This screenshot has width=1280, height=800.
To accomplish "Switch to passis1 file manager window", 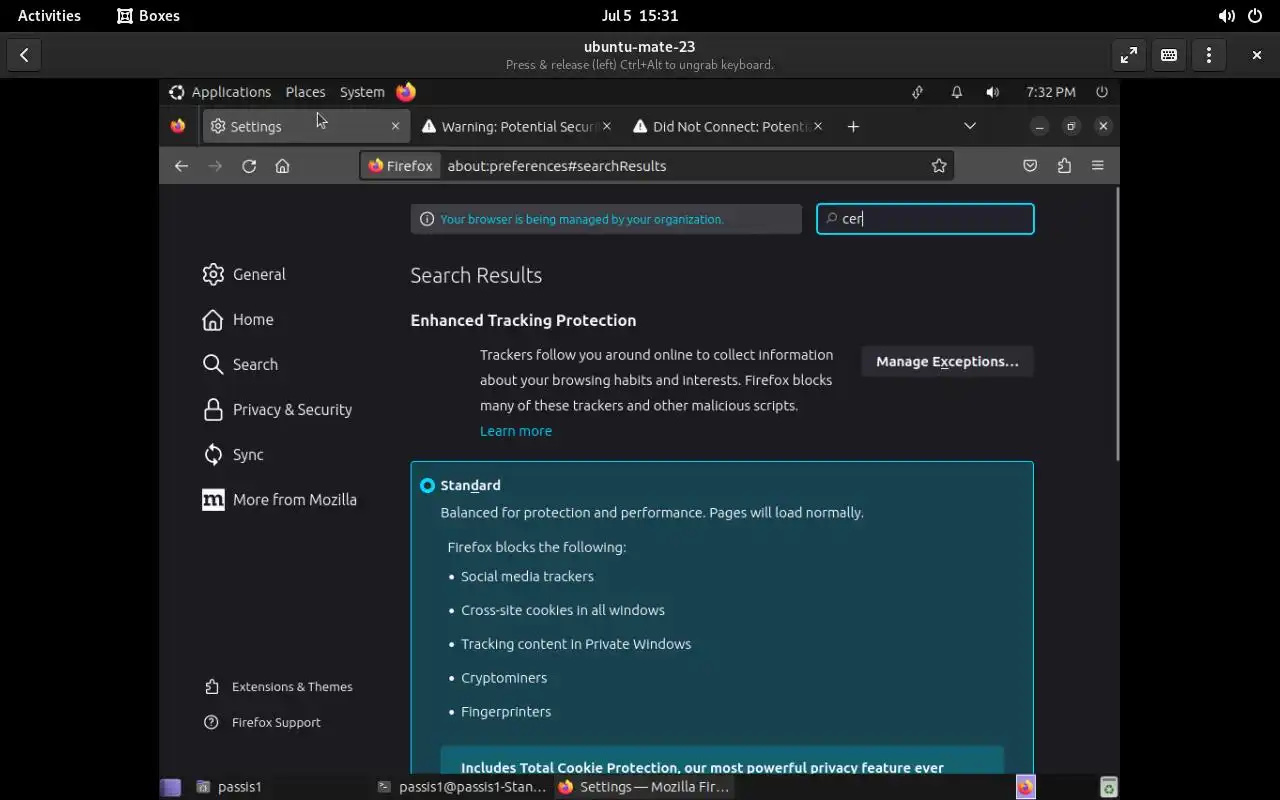I will coord(230,787).
